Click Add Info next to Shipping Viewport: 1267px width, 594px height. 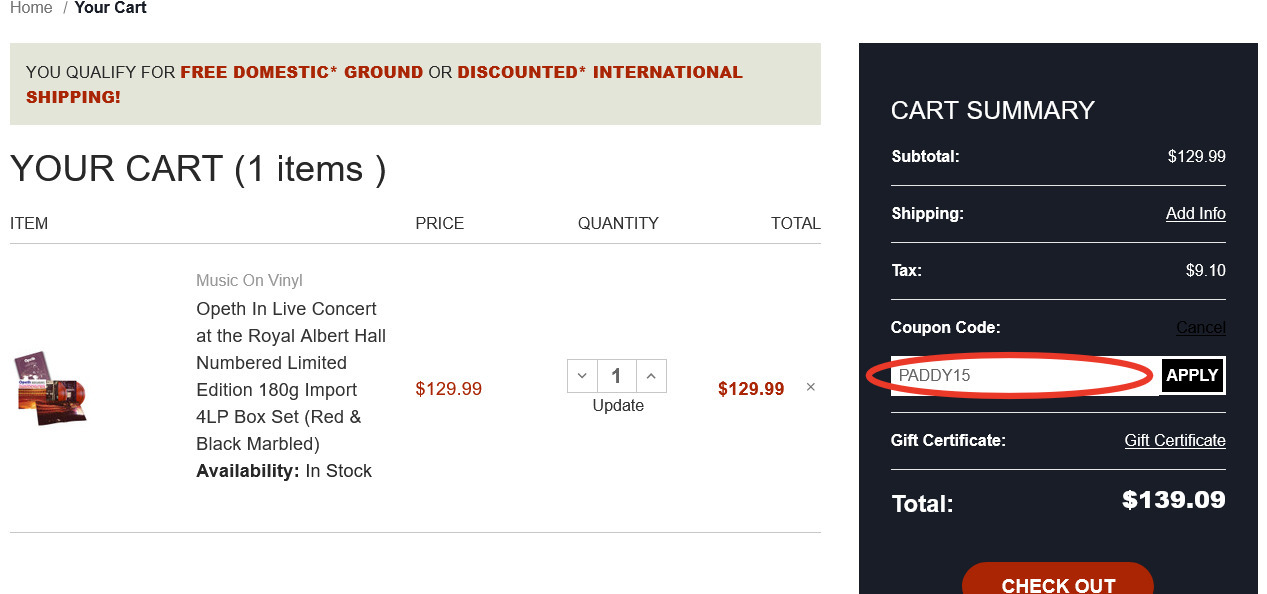1195,213
